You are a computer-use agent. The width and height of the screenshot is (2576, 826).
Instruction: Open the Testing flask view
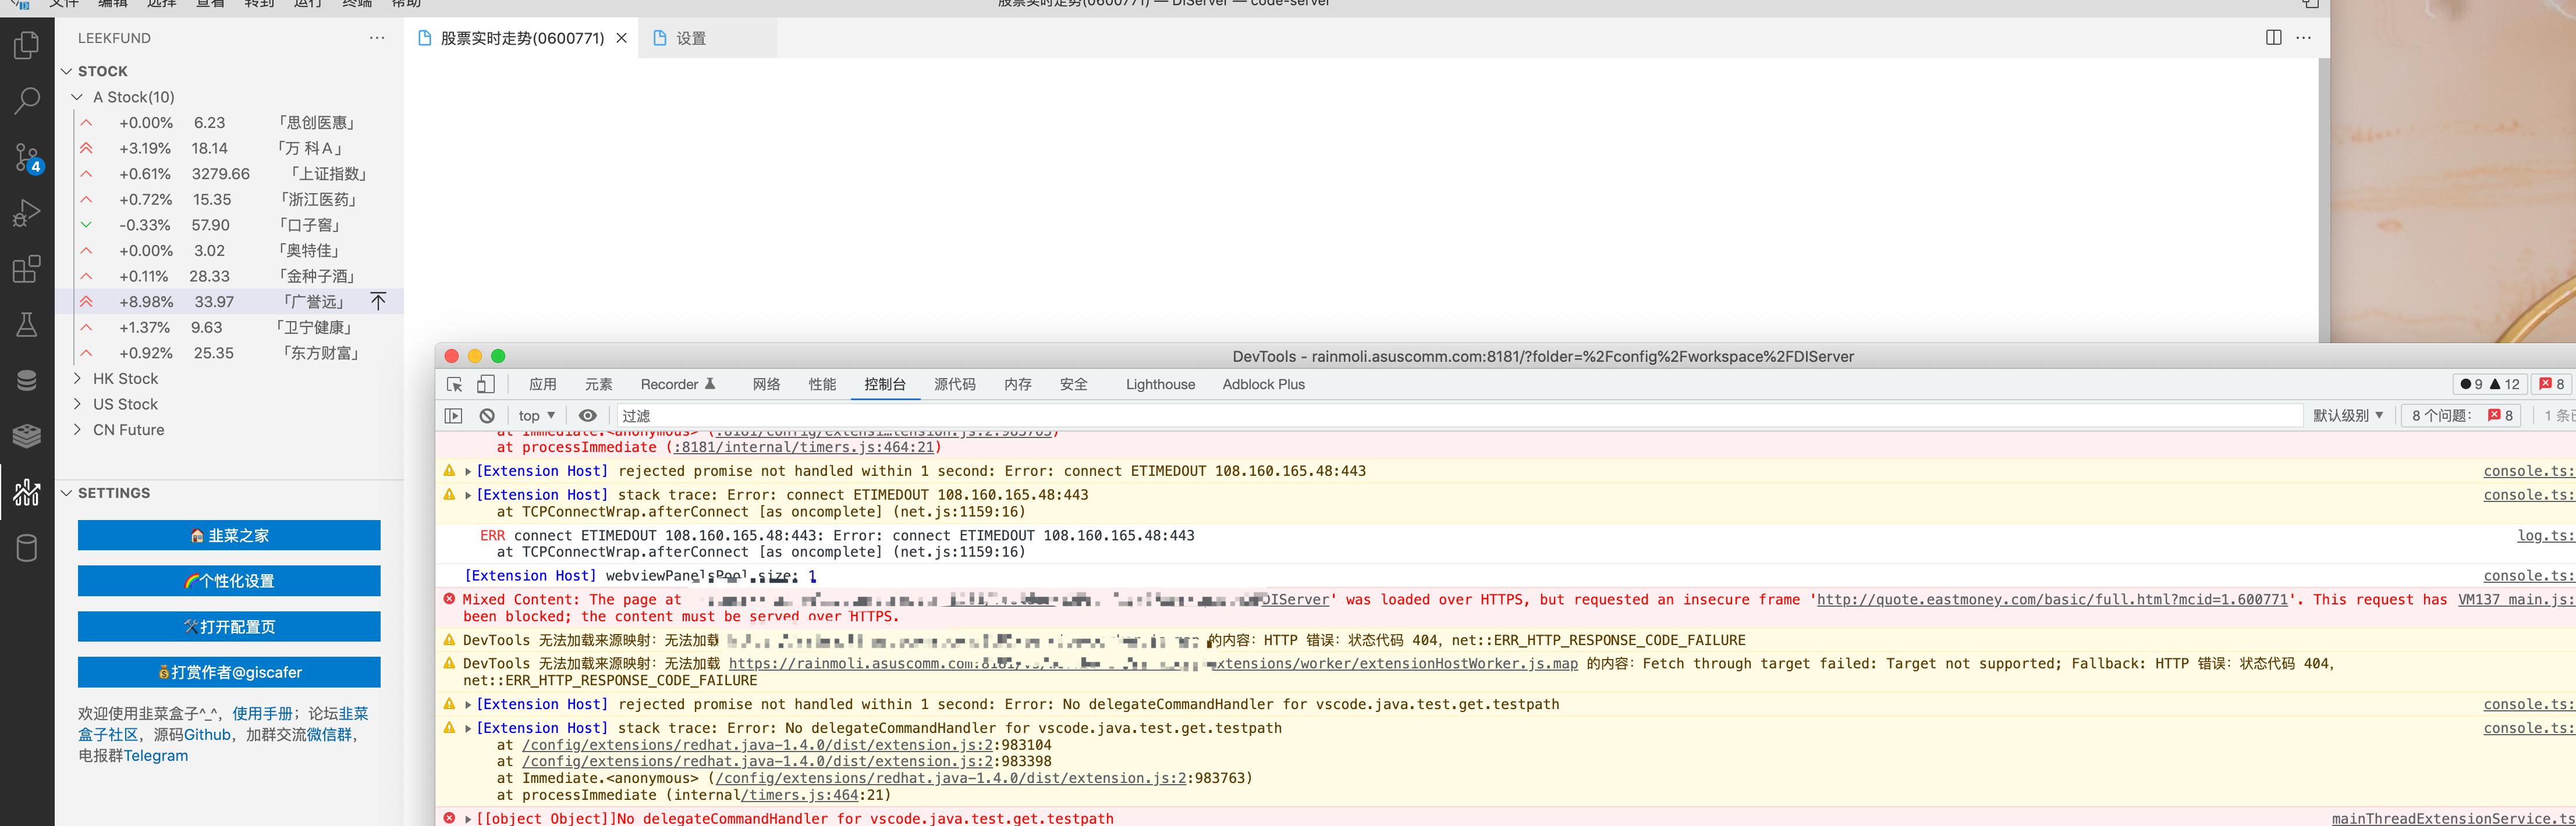tap(27, 324)
